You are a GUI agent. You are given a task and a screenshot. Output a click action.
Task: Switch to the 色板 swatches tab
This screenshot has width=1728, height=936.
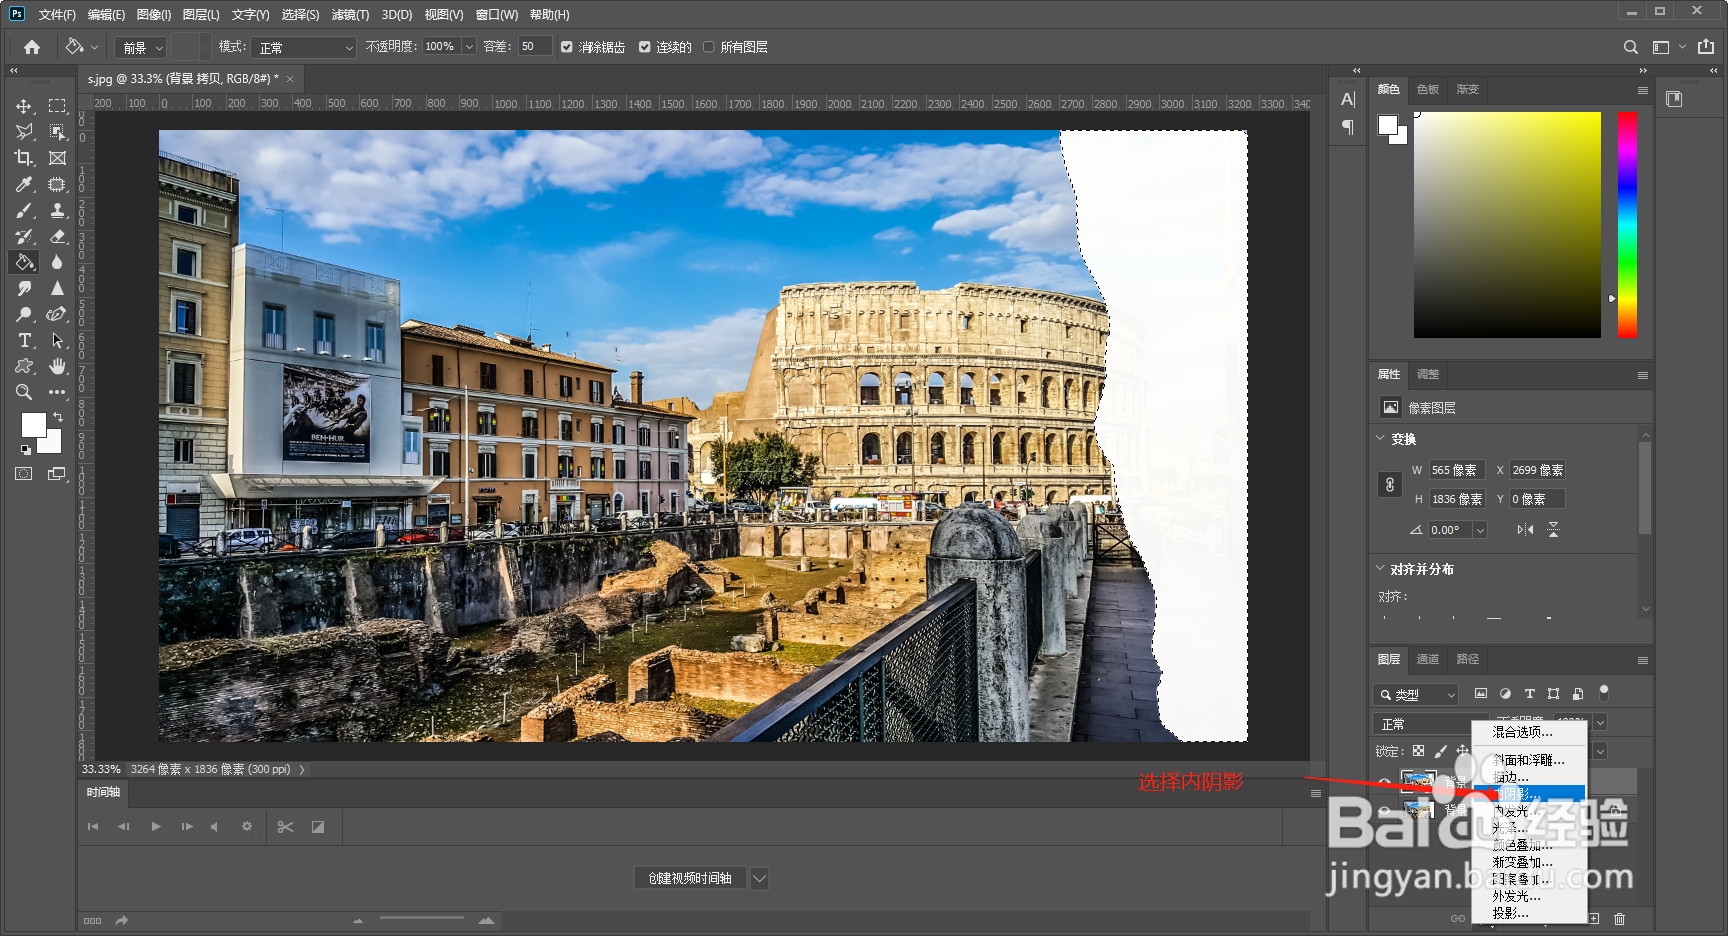click(x=1427, y=89)
